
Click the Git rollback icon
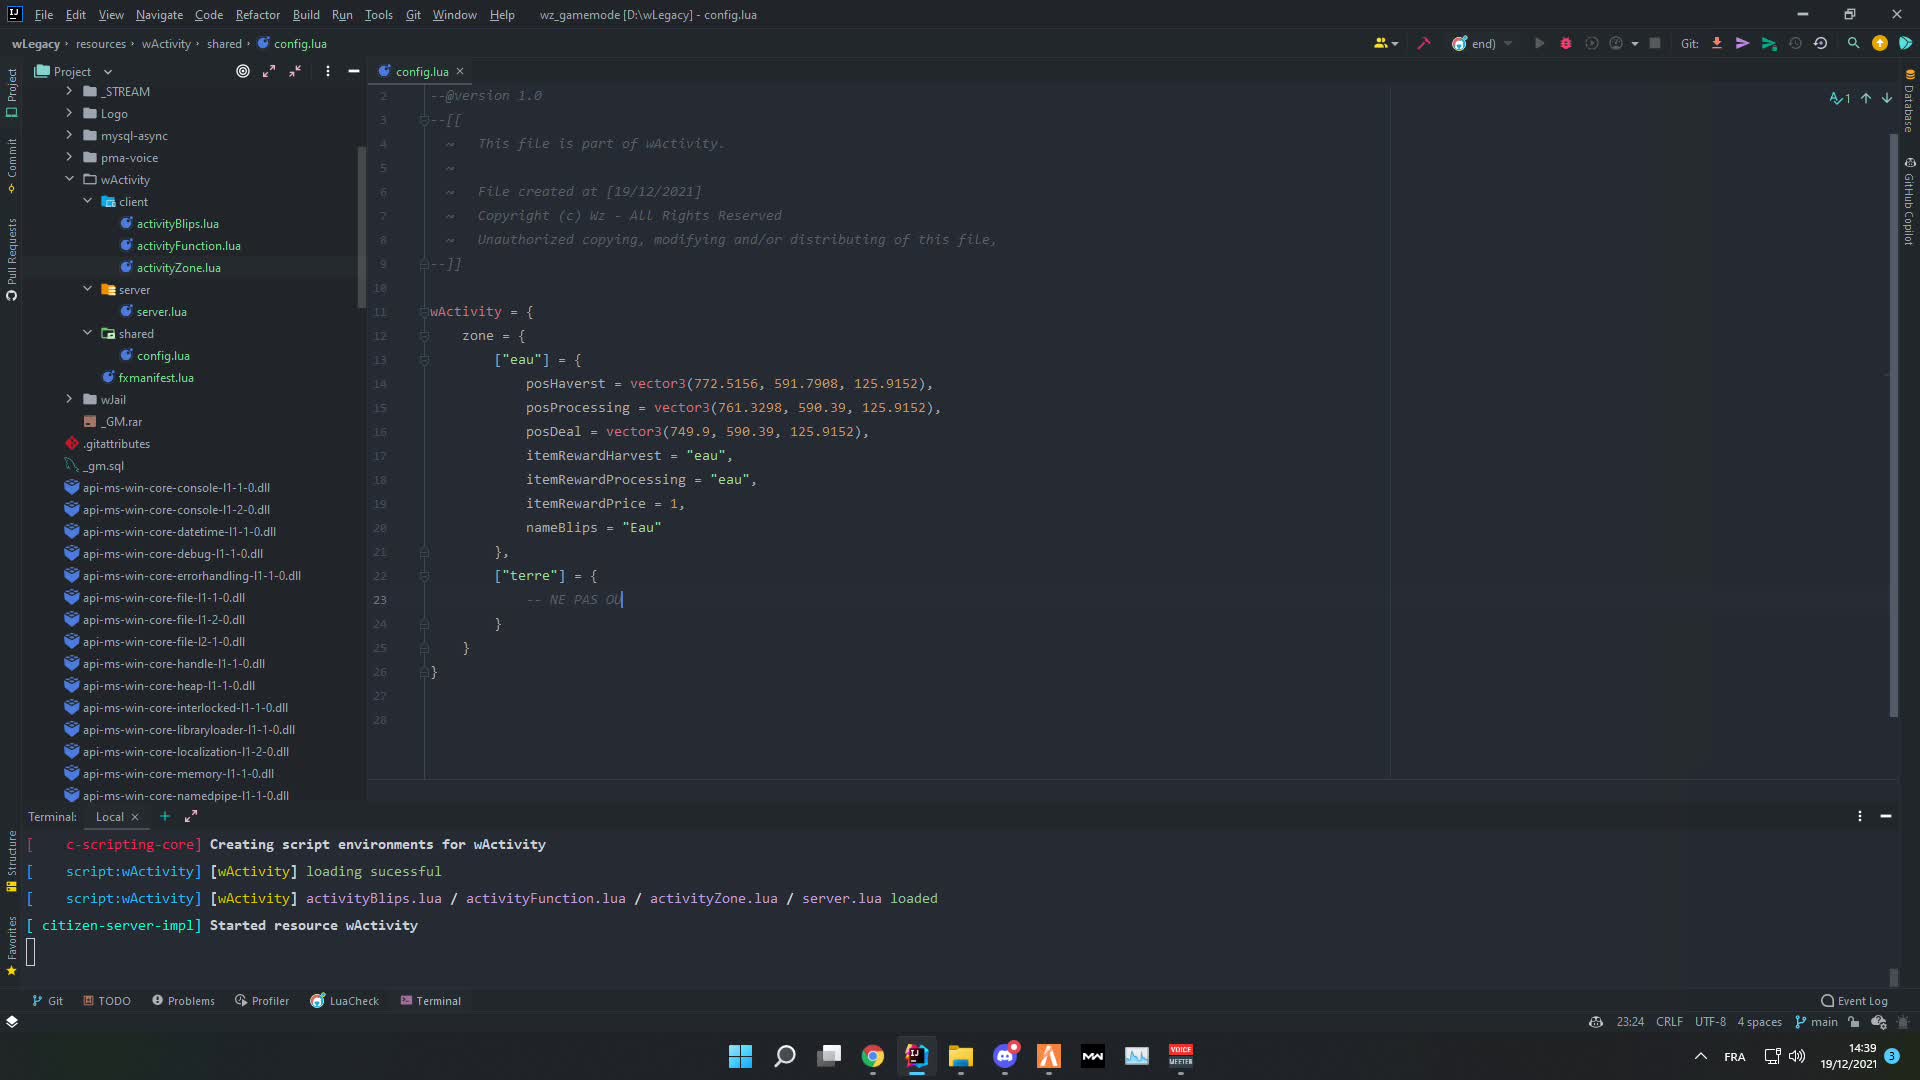tap(1820, 43)
